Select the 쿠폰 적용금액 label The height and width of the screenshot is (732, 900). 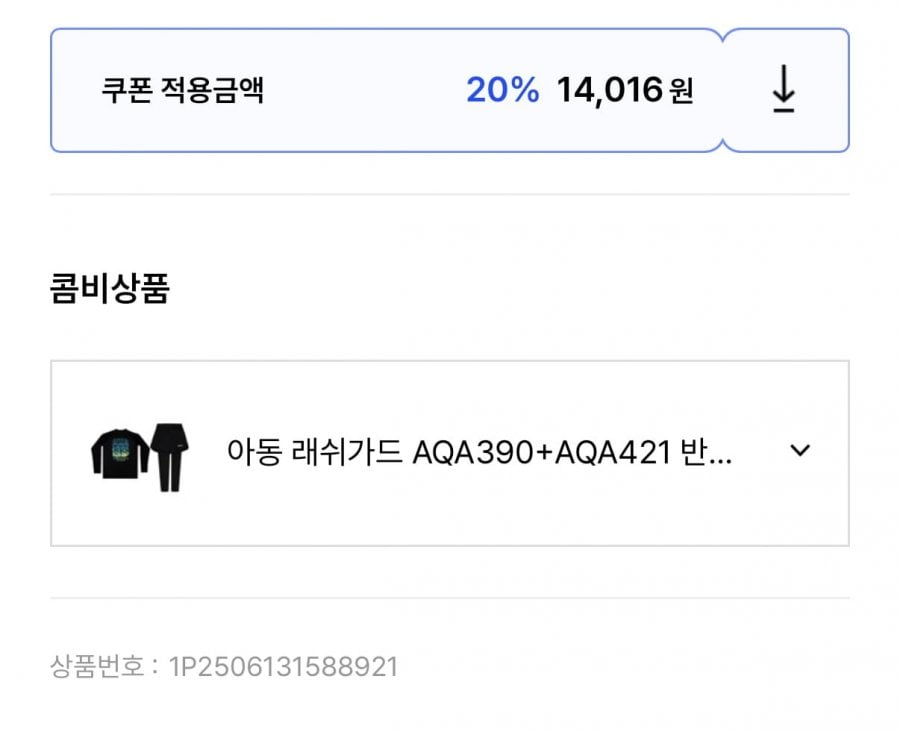pyautogui.click(x=183, y=90)
